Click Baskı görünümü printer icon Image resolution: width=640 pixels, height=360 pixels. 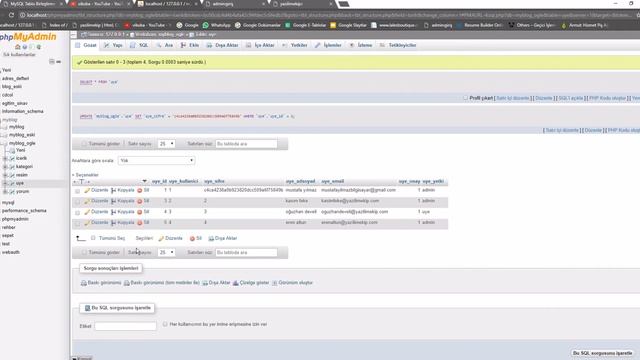[83, 283]
